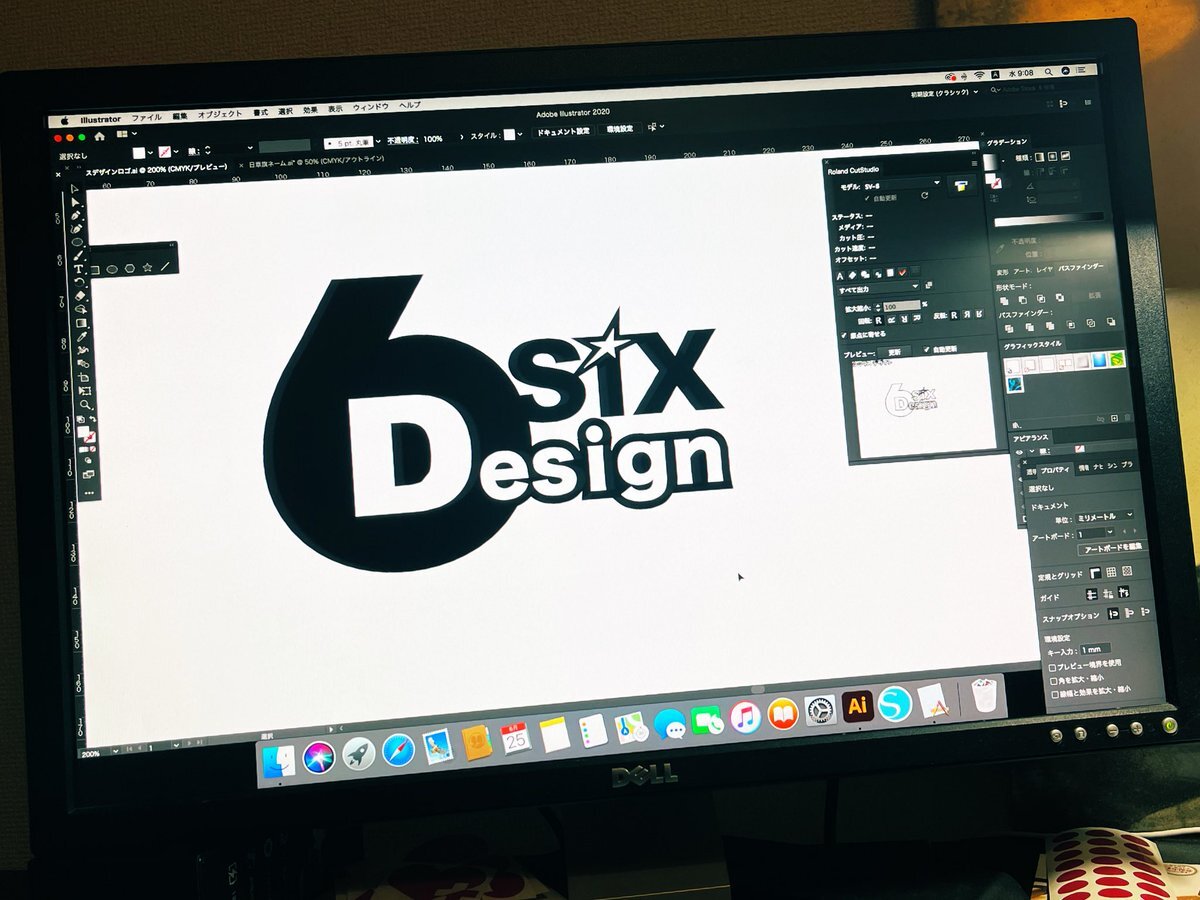1200x900 pixels.
Task: Pick the Star shape in floating shape toolbar
Action: click(148, 267)
